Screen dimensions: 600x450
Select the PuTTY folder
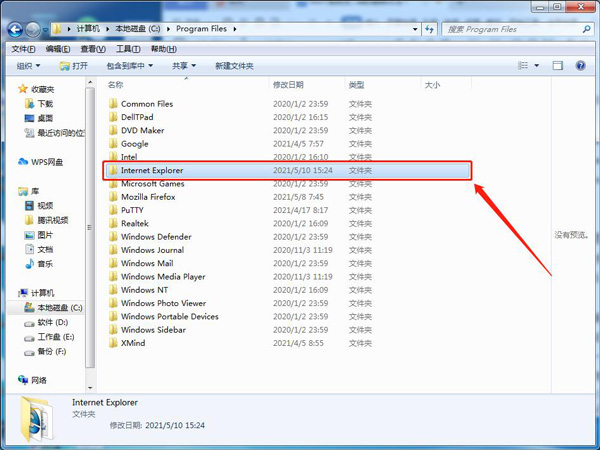[126, 210]
